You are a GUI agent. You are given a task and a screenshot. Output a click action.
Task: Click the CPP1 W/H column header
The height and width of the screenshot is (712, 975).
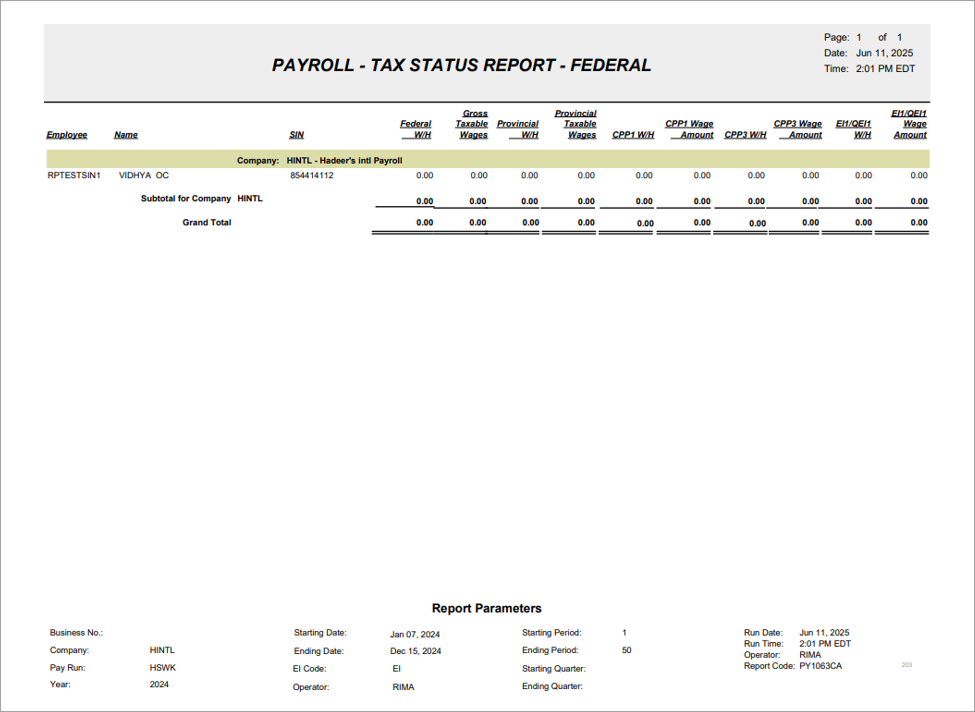coord(633,135)
